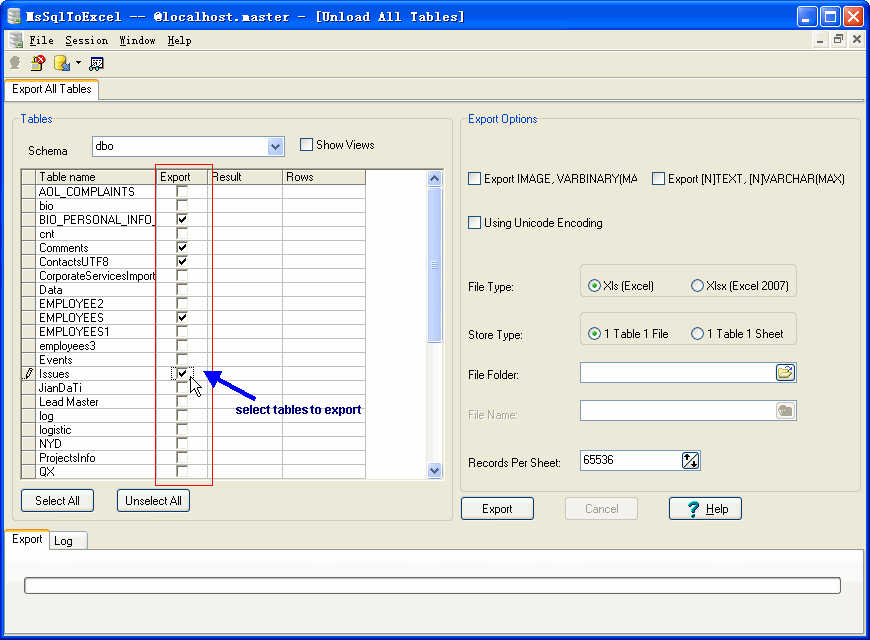Image resolution: width=870 pixels, height=640 pixels.
Task: Click the document icon beside File menu
Action: (16, 40)
